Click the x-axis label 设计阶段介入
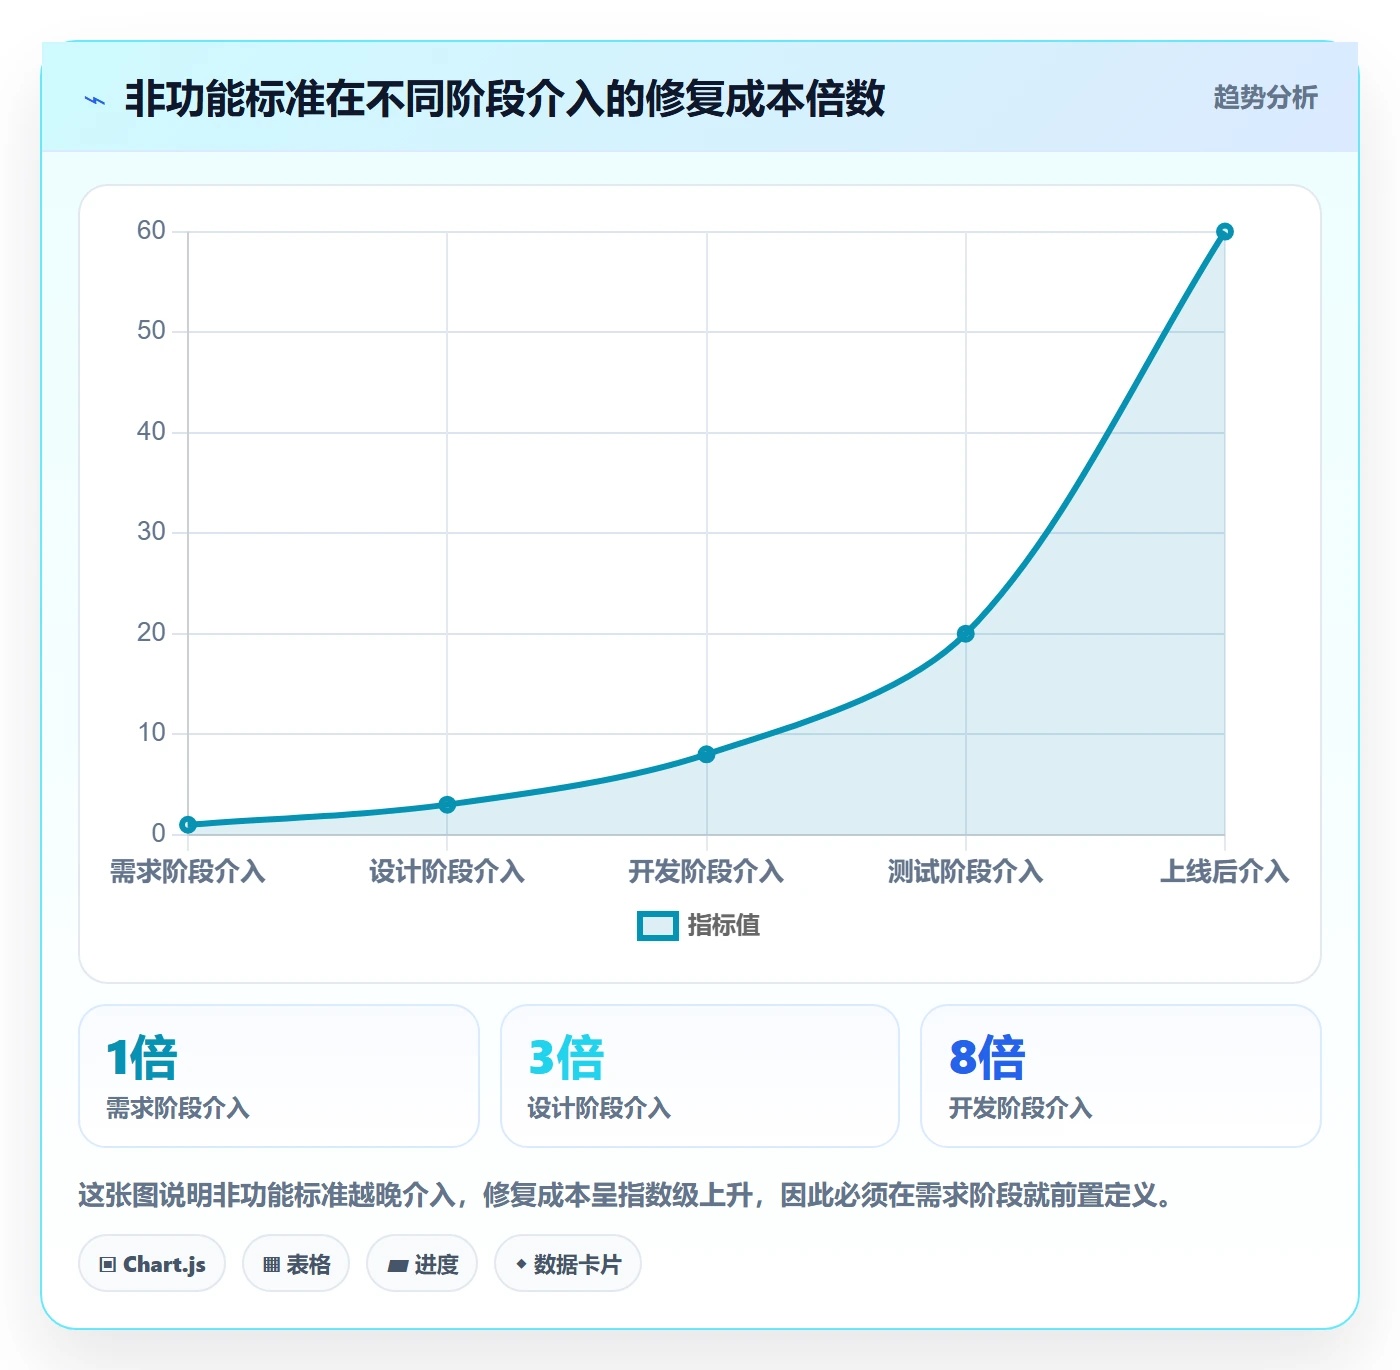The height and width of the screenshot is (1370, 1400). (447, 872)
